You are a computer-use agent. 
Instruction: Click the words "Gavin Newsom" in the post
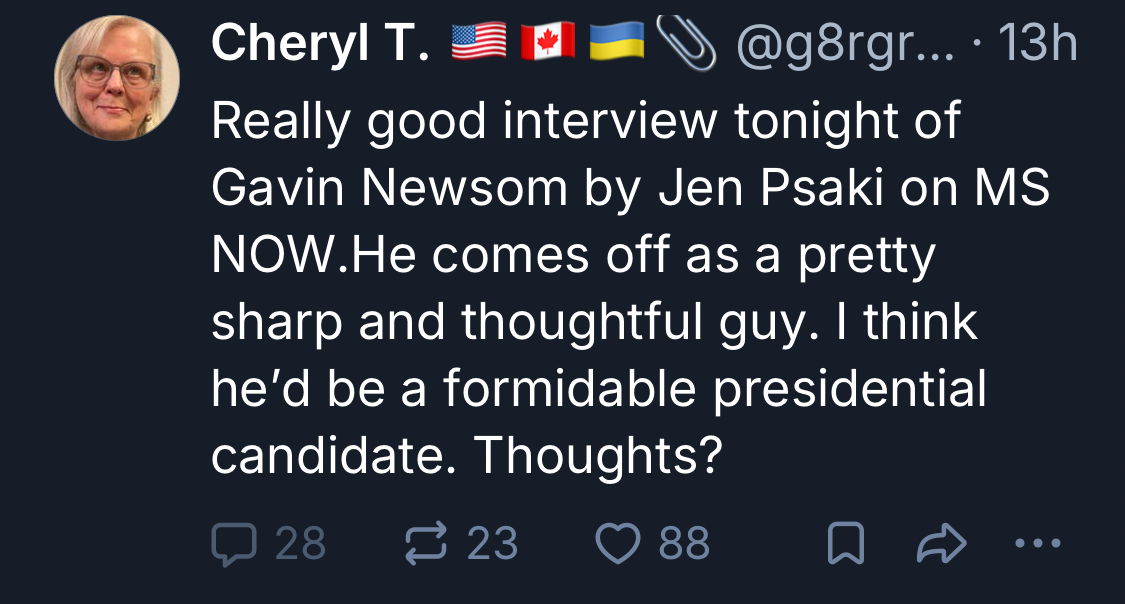pos(389,189)
